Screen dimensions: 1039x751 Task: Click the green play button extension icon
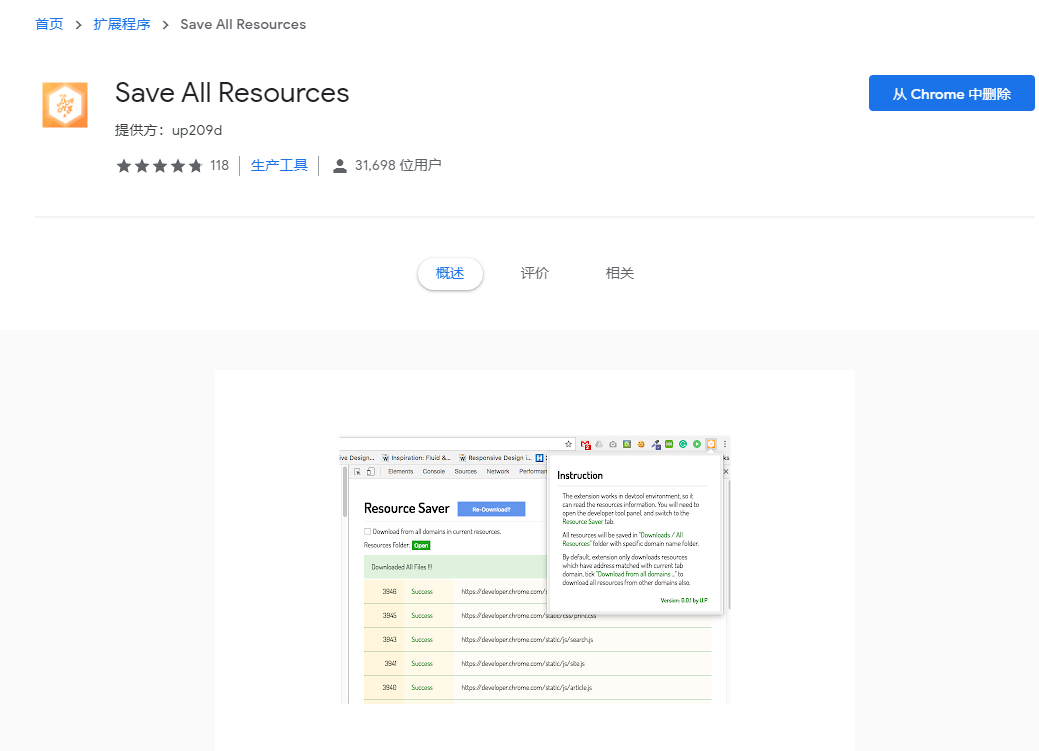coord(696,444)
